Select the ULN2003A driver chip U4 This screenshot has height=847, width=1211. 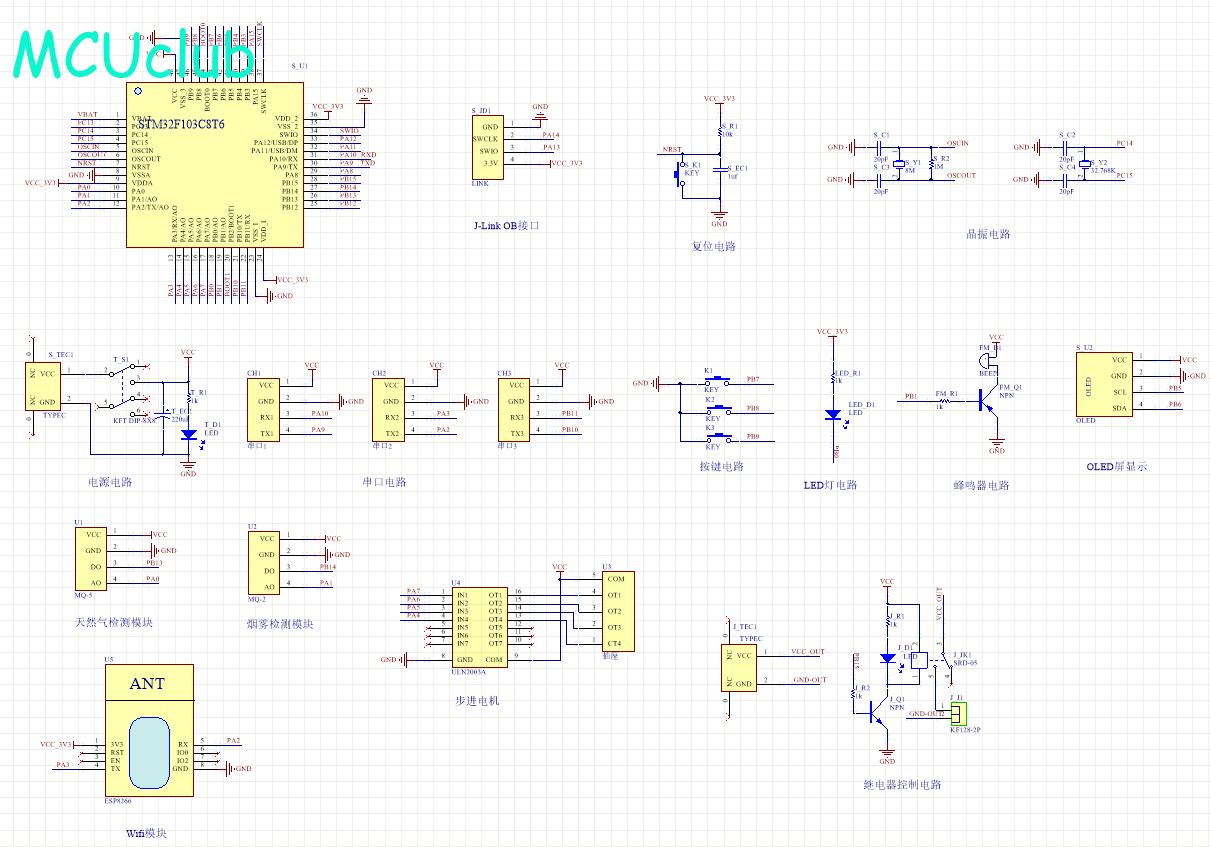479,628
